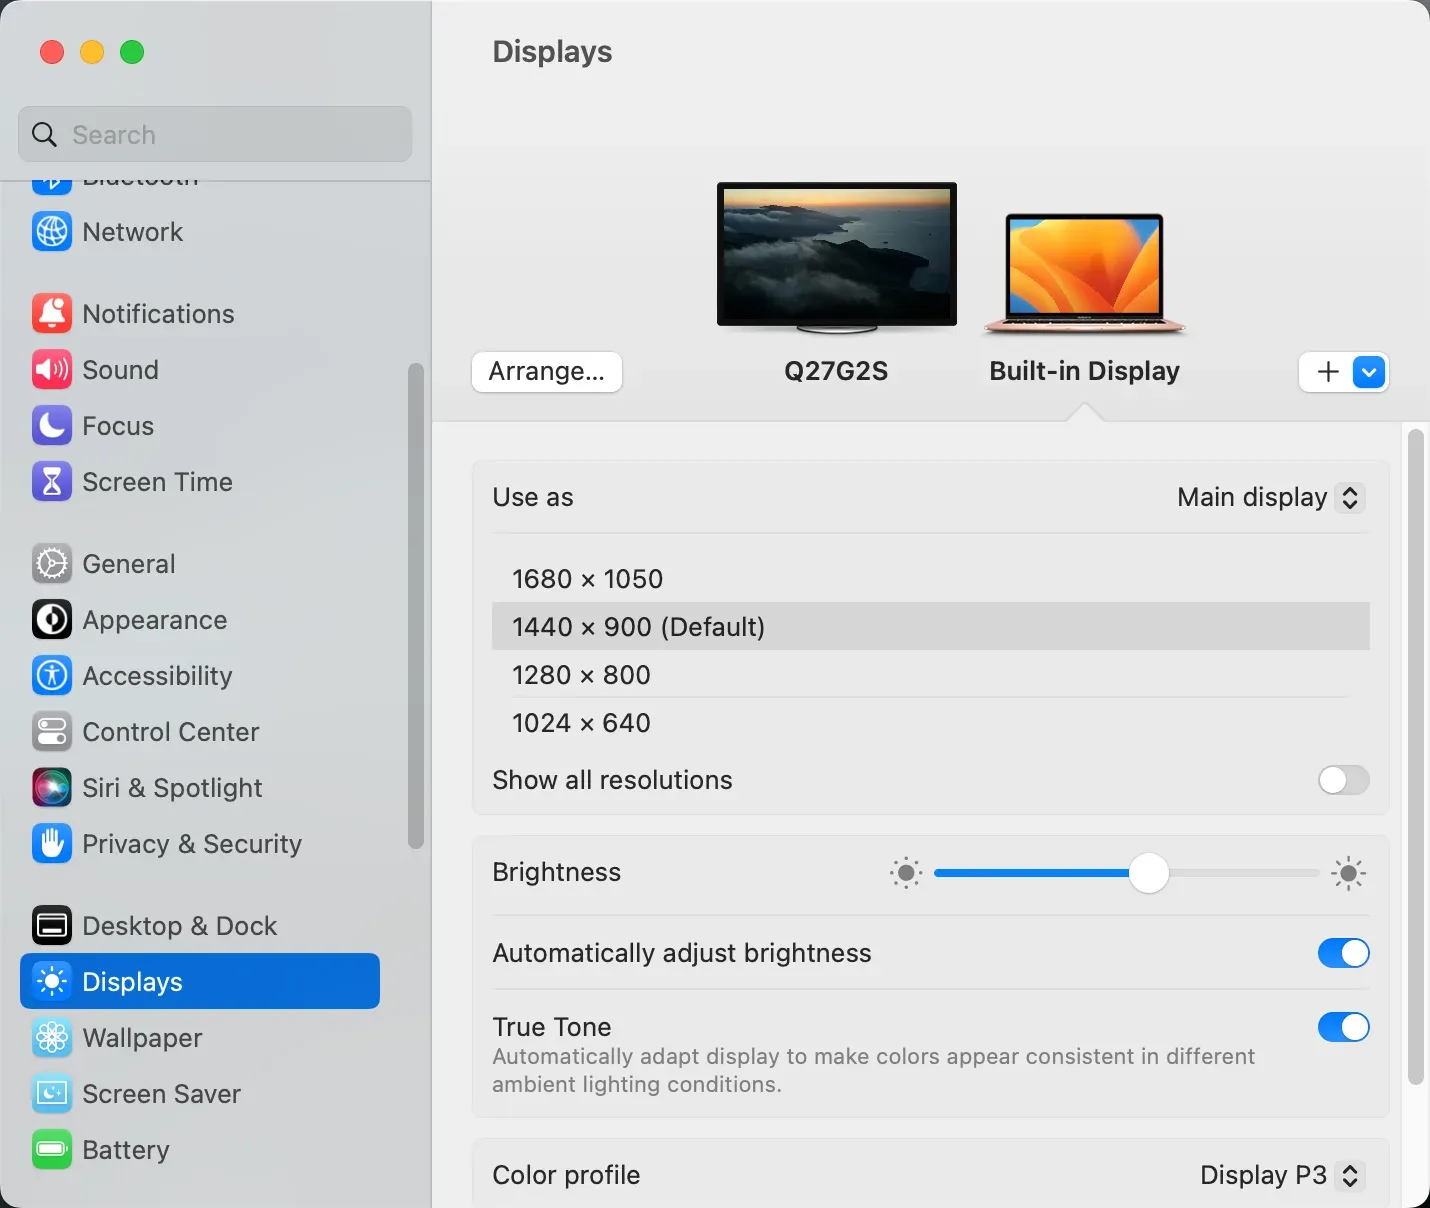Image resolution: width=1430 pixels, height=1208 pixels.
Task: Click the General gear icon
Action: [x=52, y=564]
